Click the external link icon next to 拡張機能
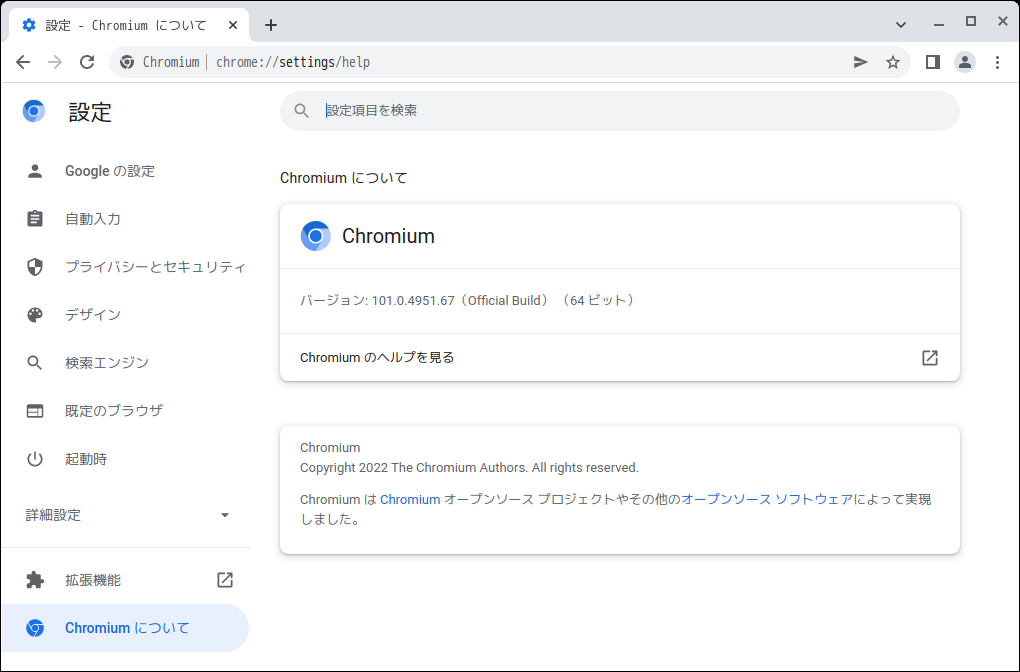1020x672 pixels. [225, 580]
